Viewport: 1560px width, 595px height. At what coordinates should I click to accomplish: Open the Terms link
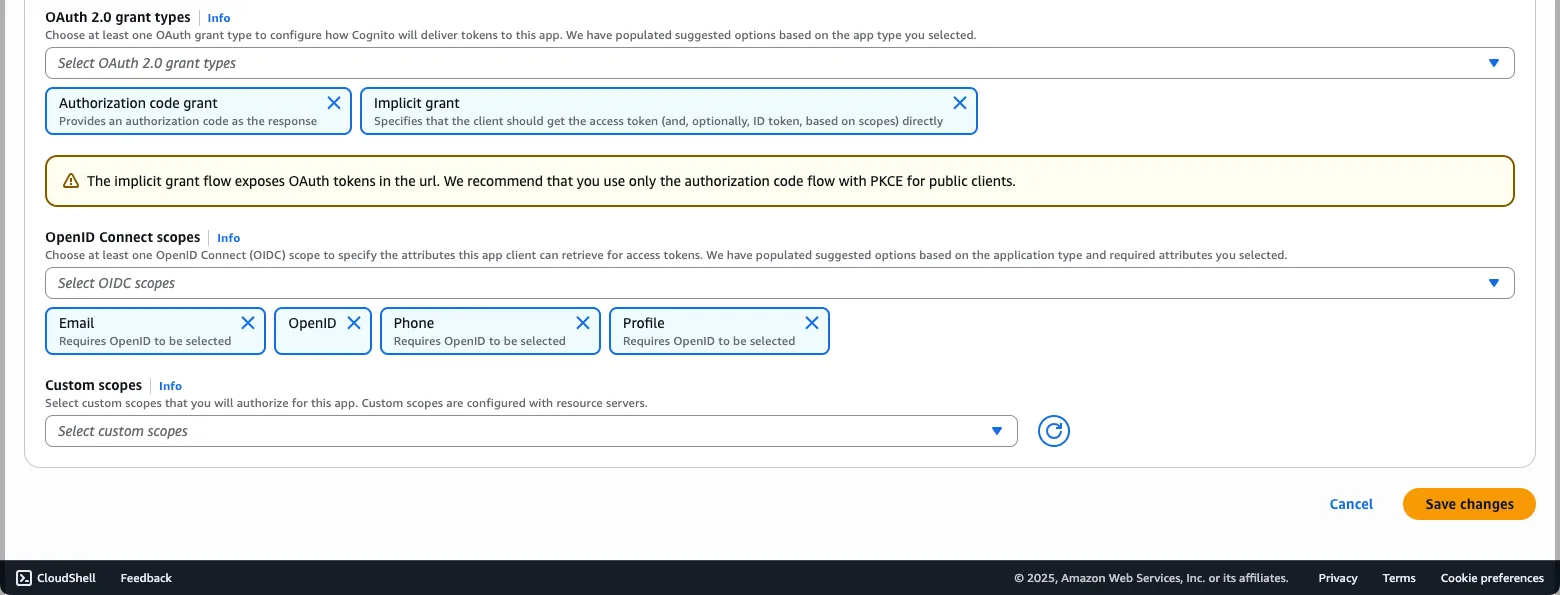coord(1399,578)
